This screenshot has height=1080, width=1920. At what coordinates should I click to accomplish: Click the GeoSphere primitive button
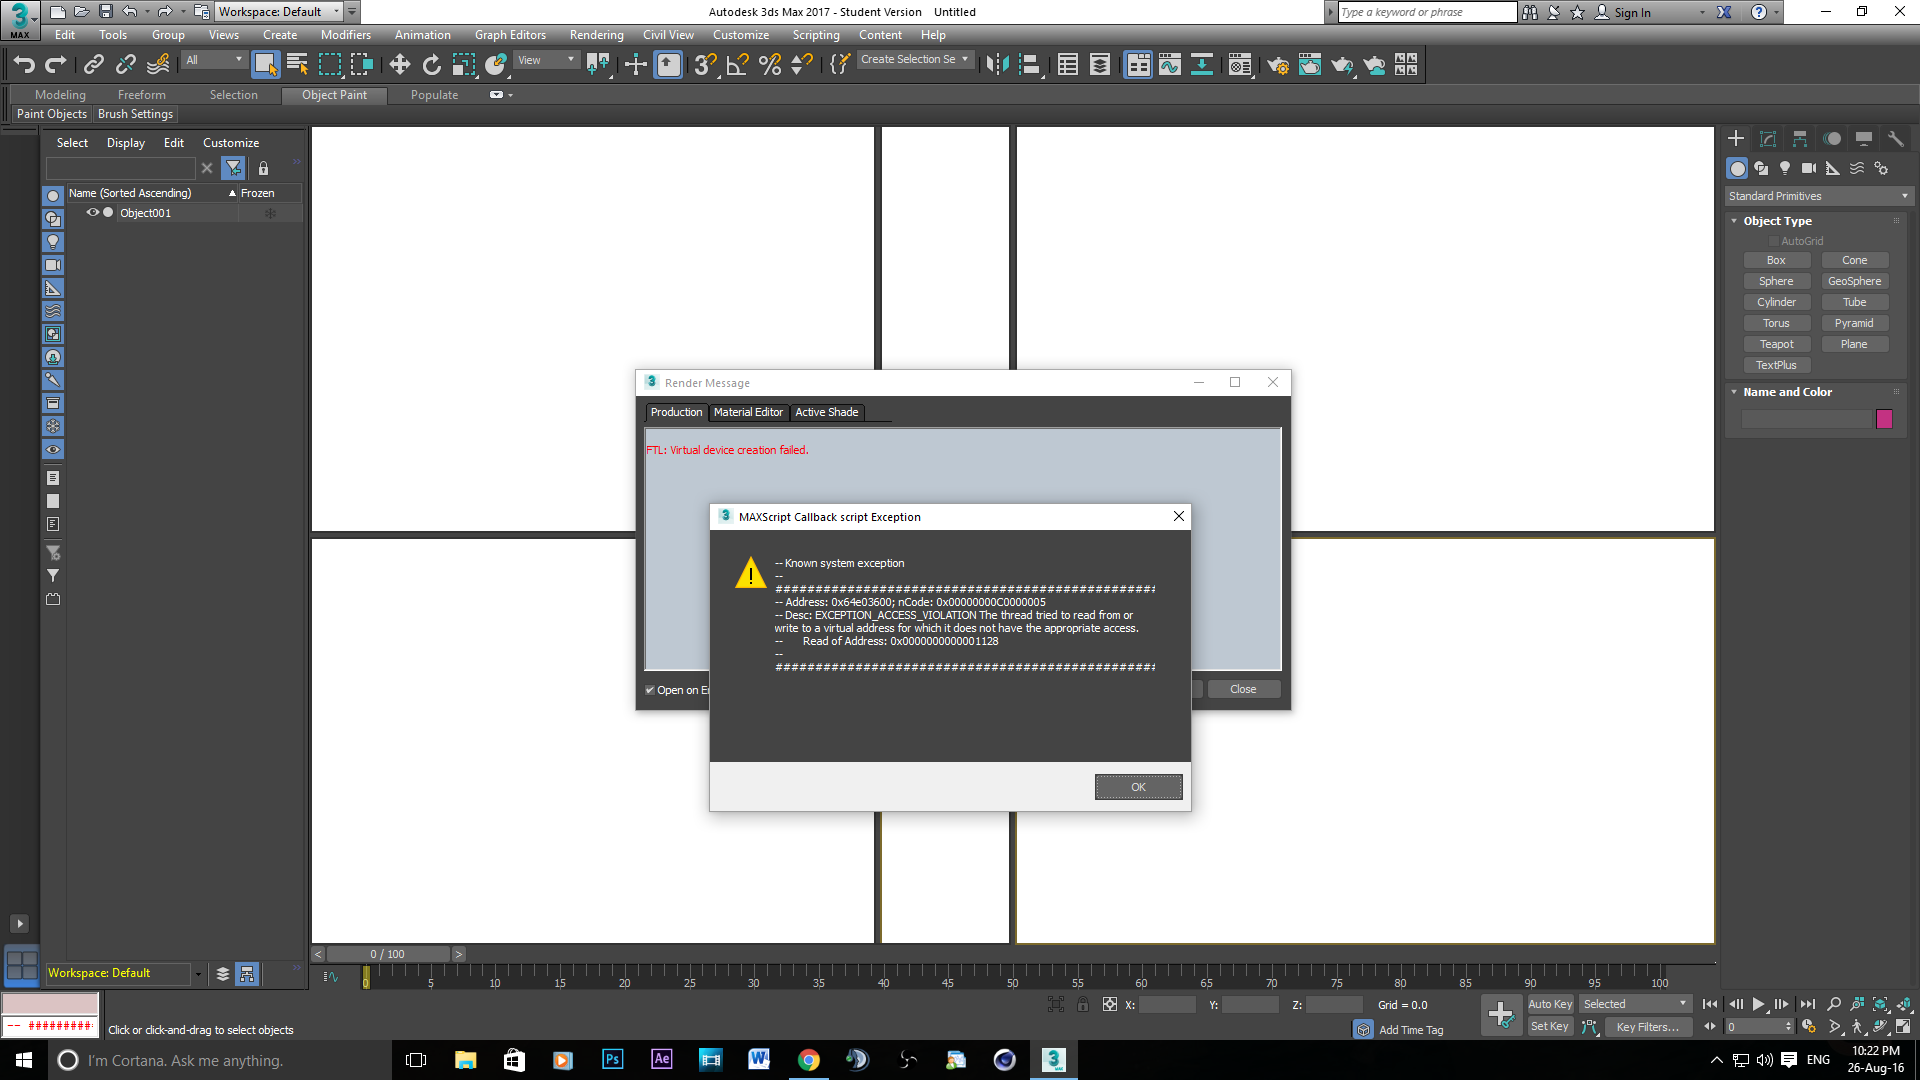pyautogui.click(x=1854, y=281)
